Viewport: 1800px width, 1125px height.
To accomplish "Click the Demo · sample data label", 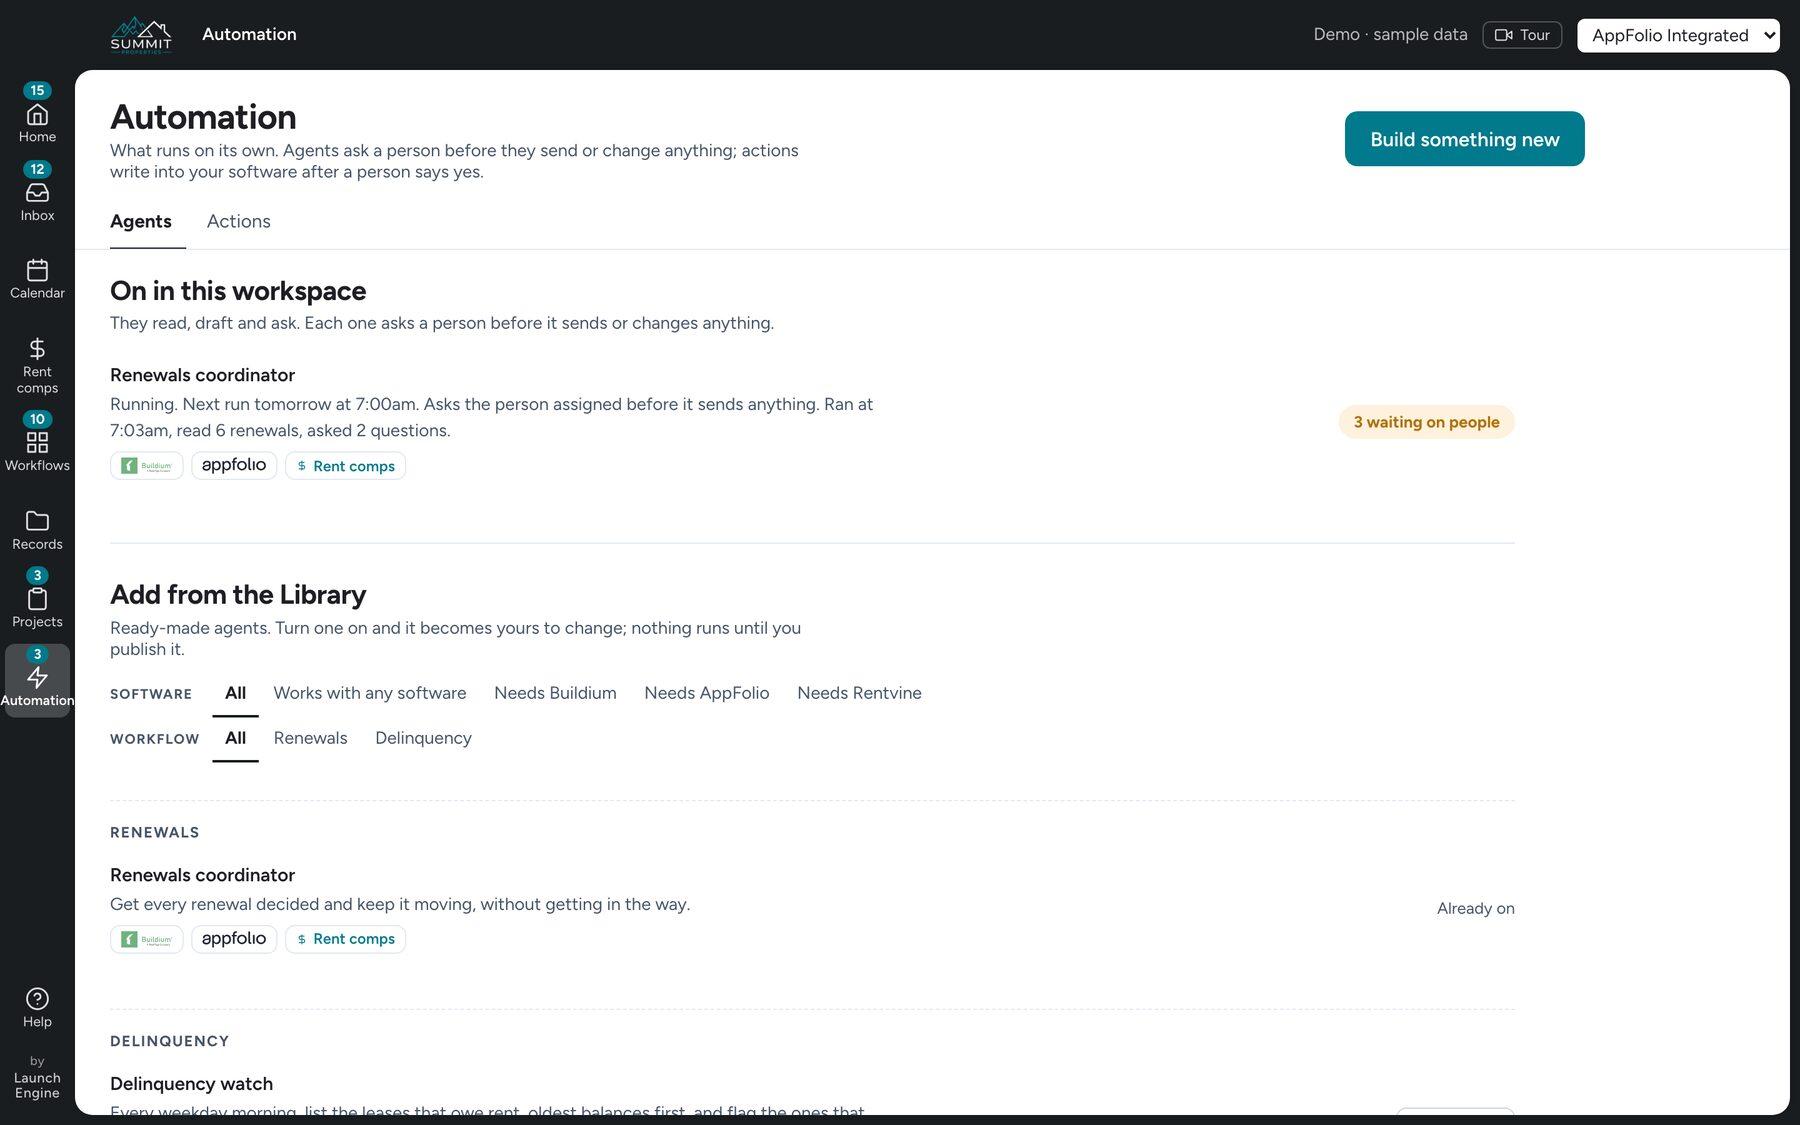I will pyautogui.click(x=1390, y=35).
